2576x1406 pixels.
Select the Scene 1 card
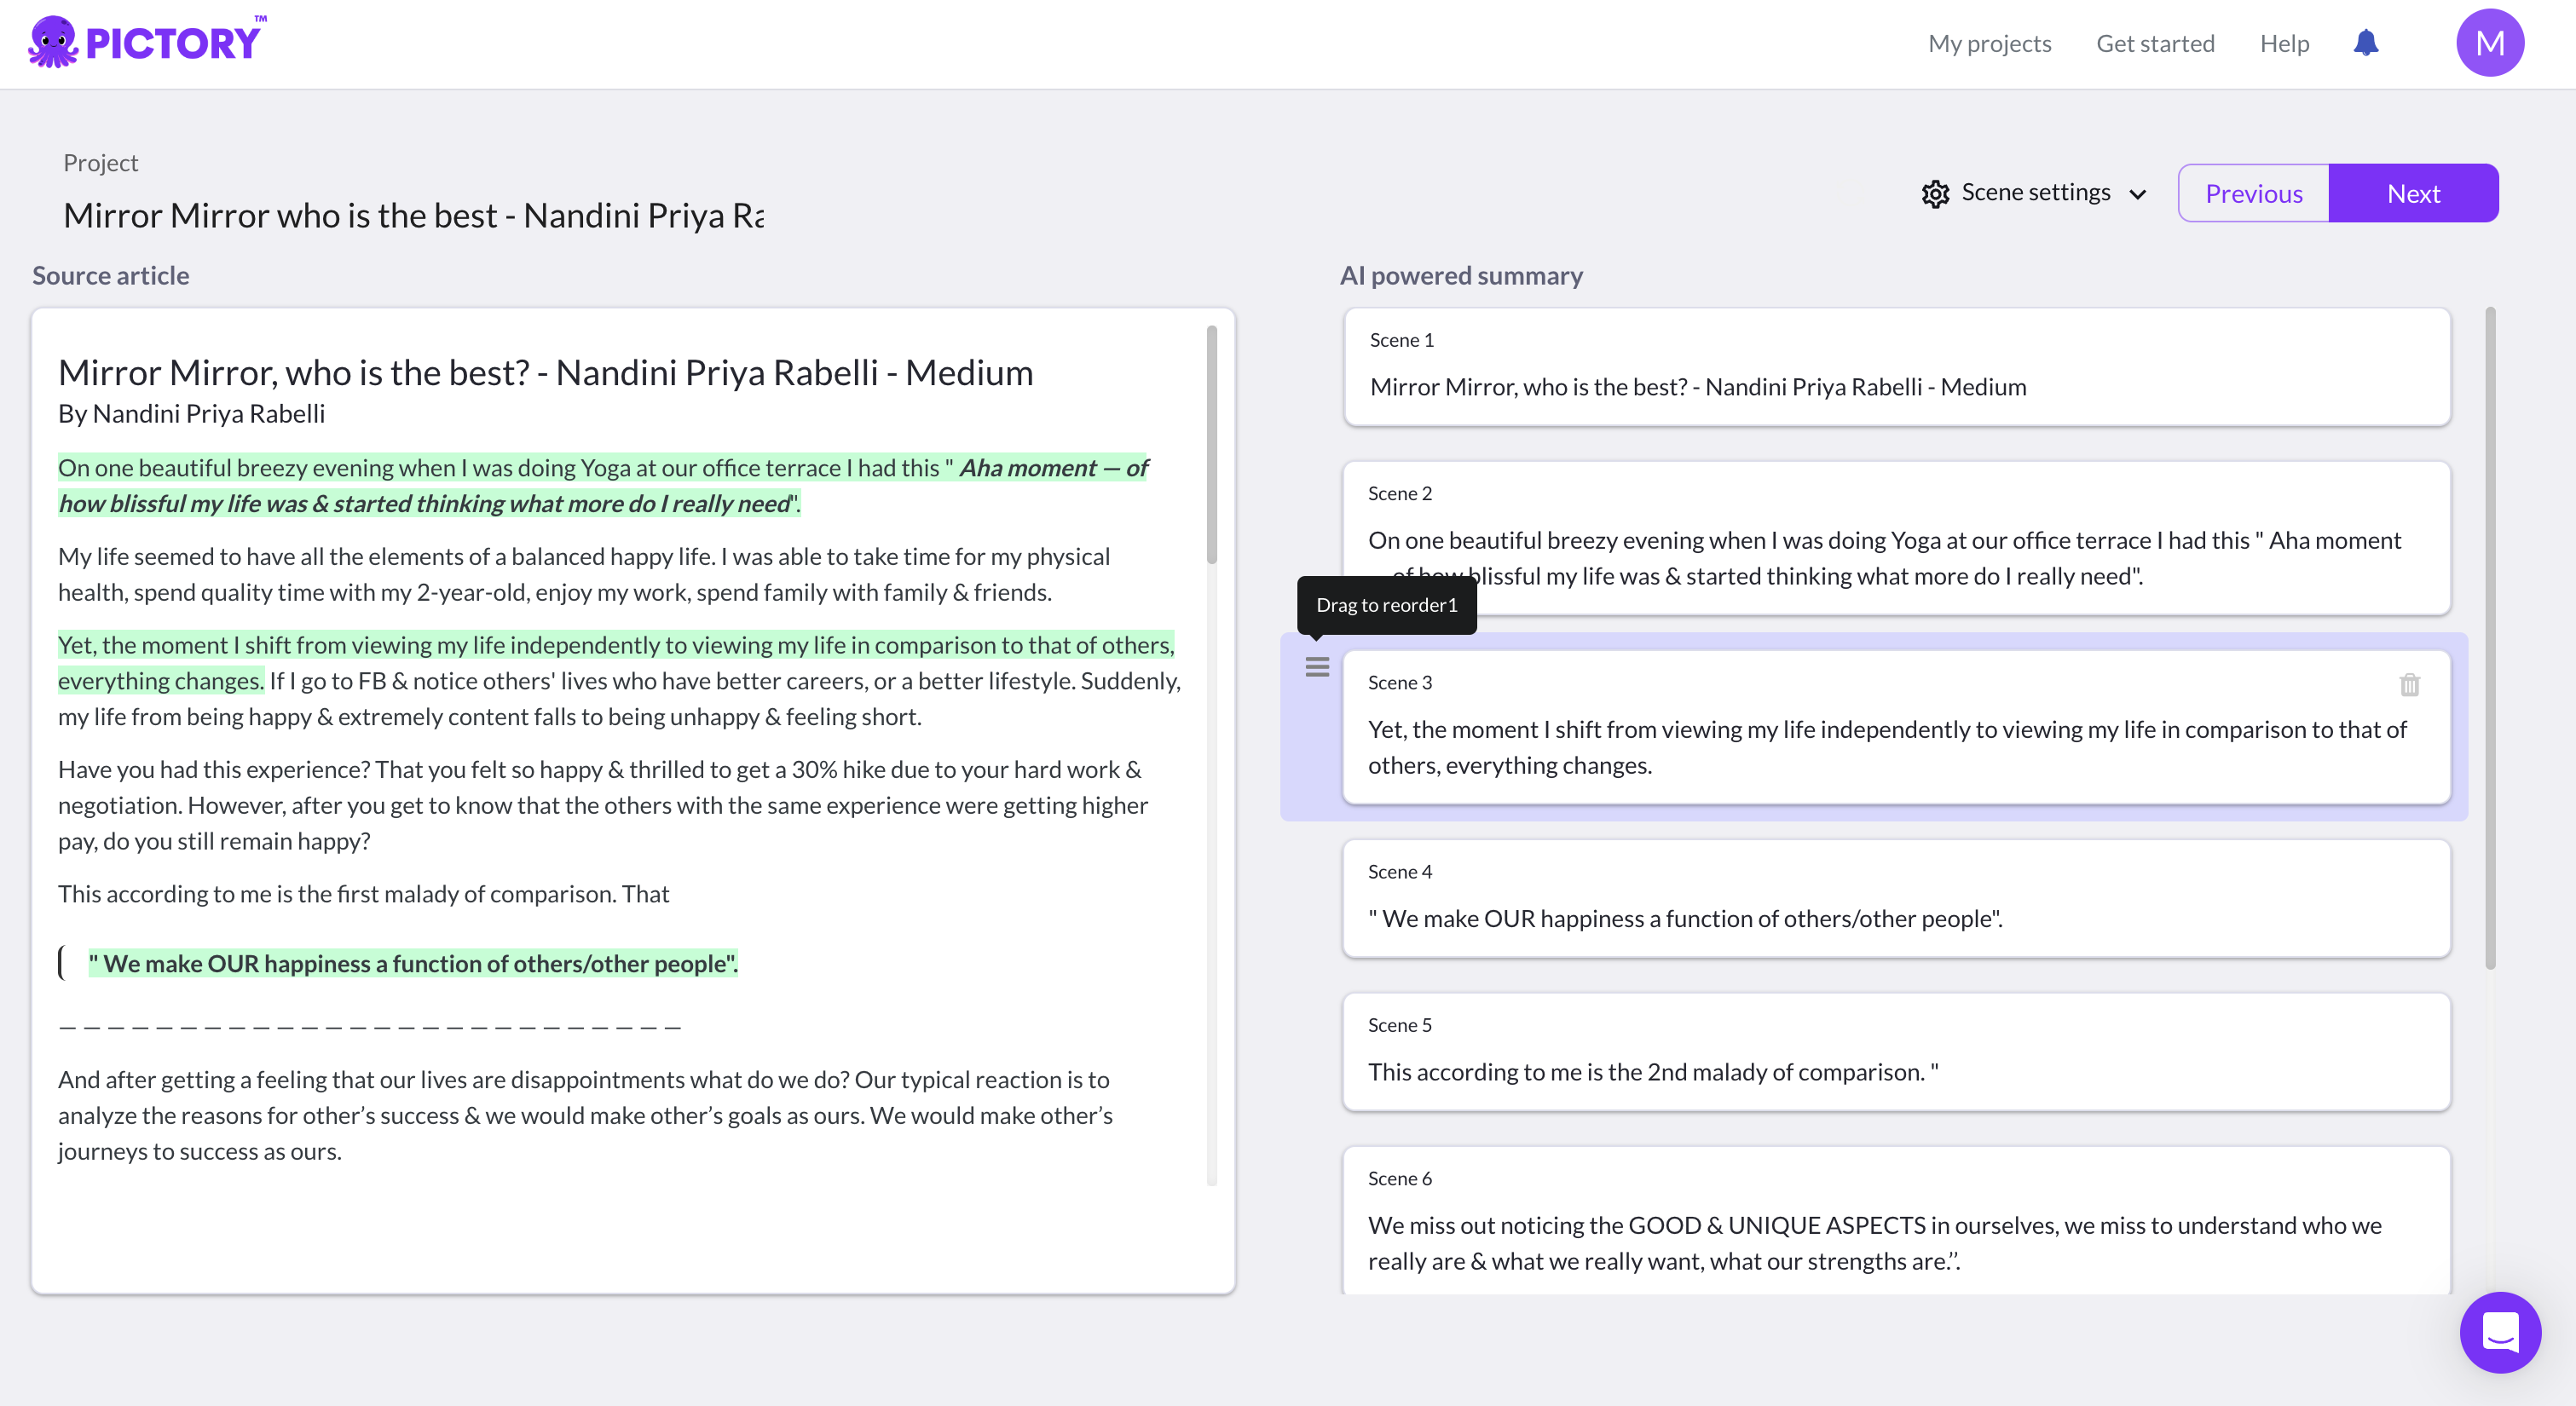pos(1896,367)
